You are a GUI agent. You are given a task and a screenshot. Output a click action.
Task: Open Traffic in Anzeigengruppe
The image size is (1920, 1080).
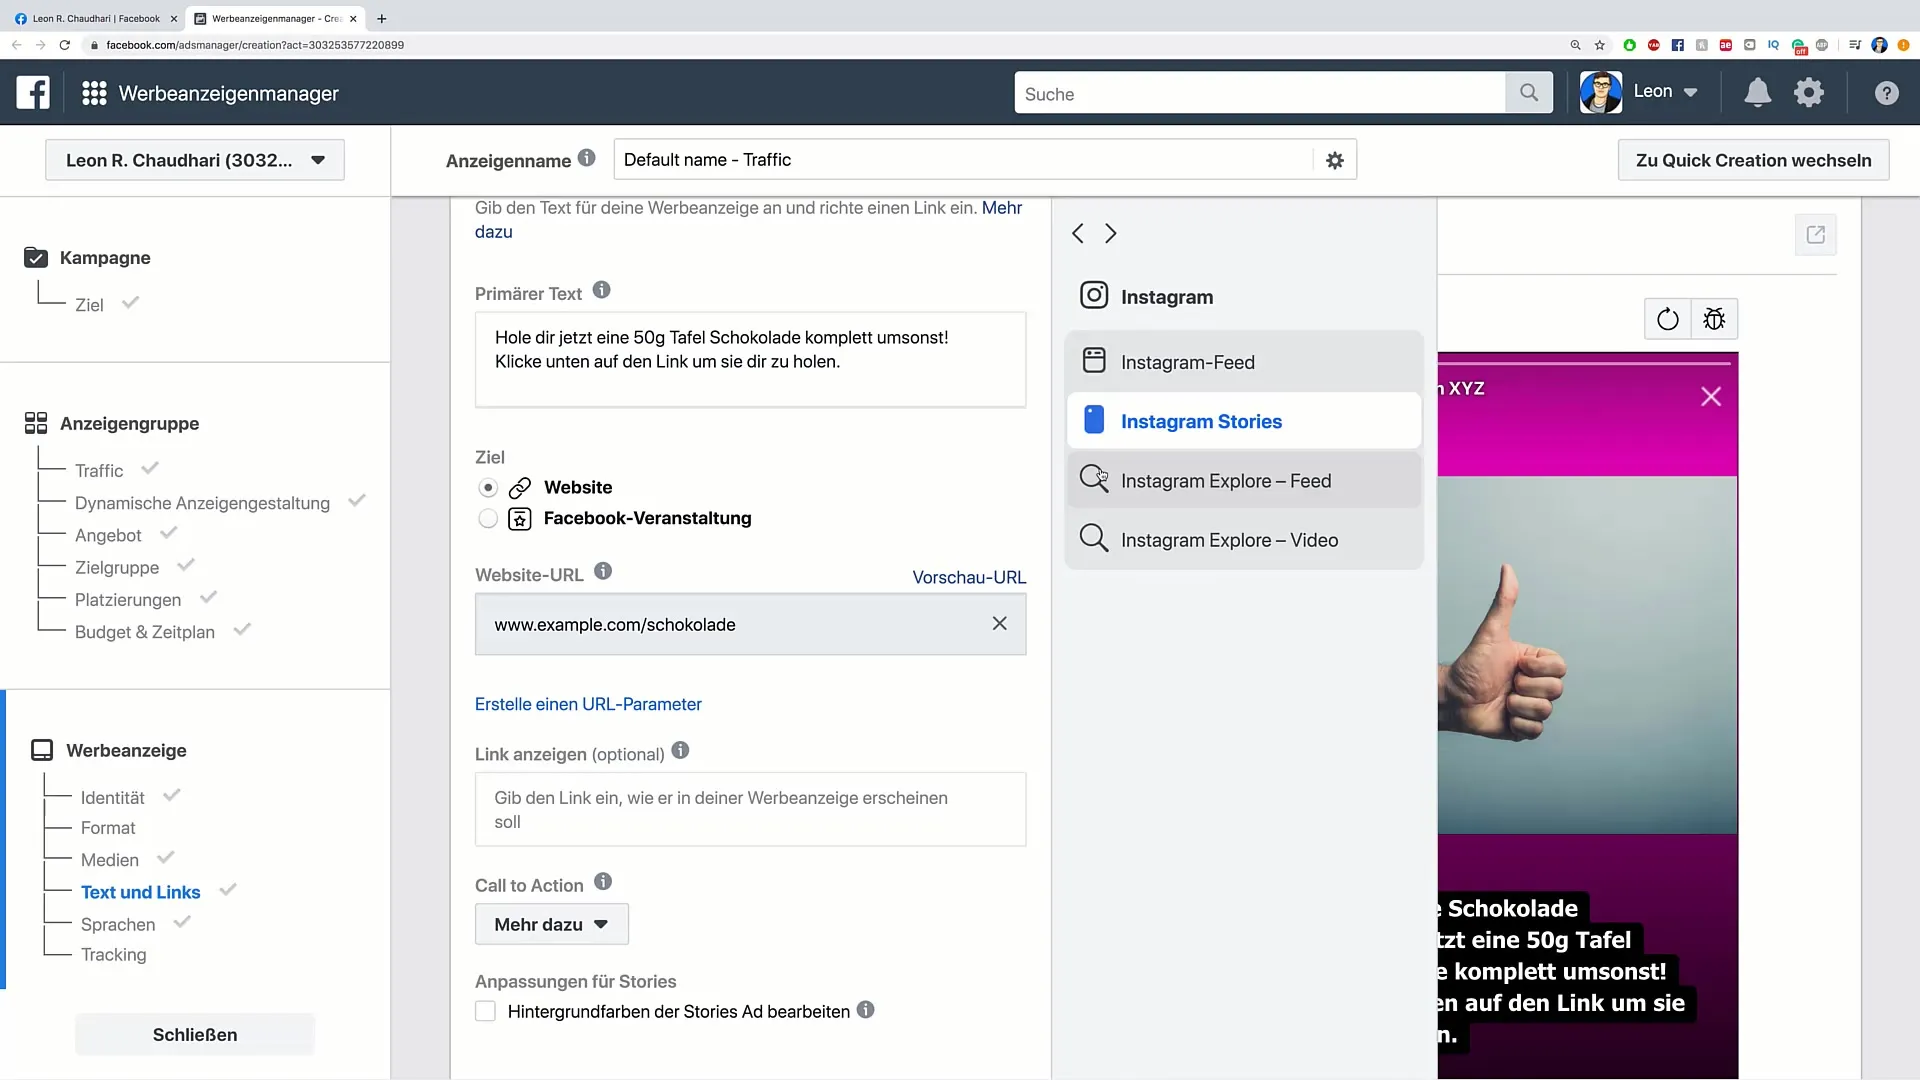tap(99, 470)
